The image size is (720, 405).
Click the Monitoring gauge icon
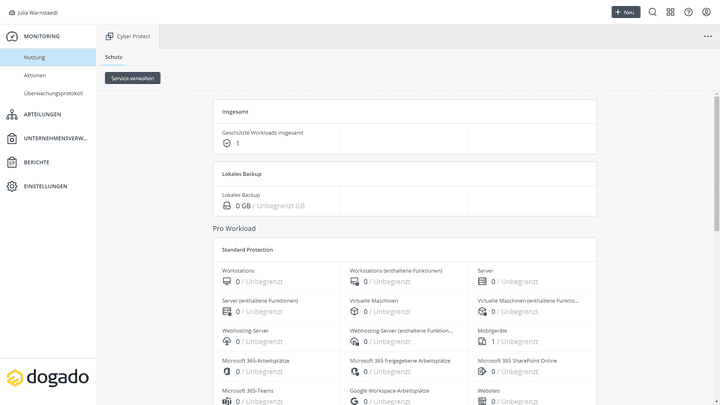point(12,36)
